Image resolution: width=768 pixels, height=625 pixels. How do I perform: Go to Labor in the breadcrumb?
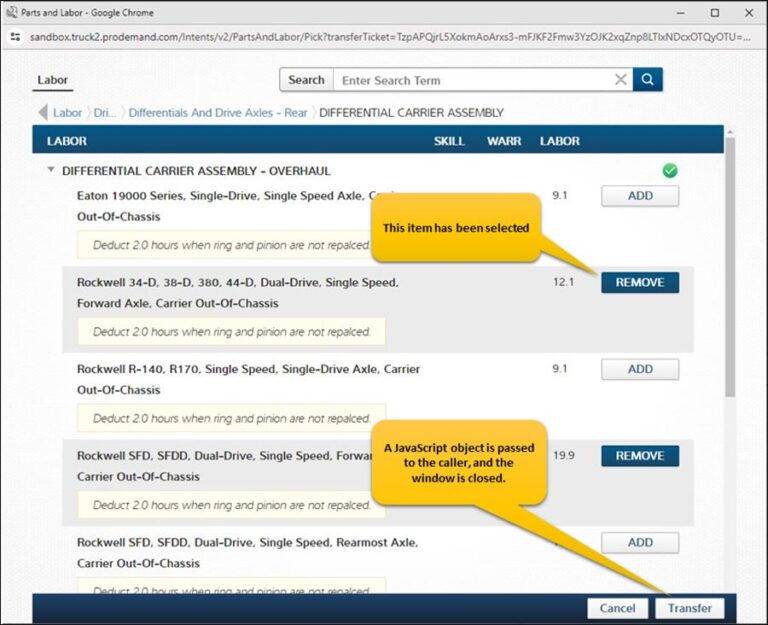pos(68,113)
